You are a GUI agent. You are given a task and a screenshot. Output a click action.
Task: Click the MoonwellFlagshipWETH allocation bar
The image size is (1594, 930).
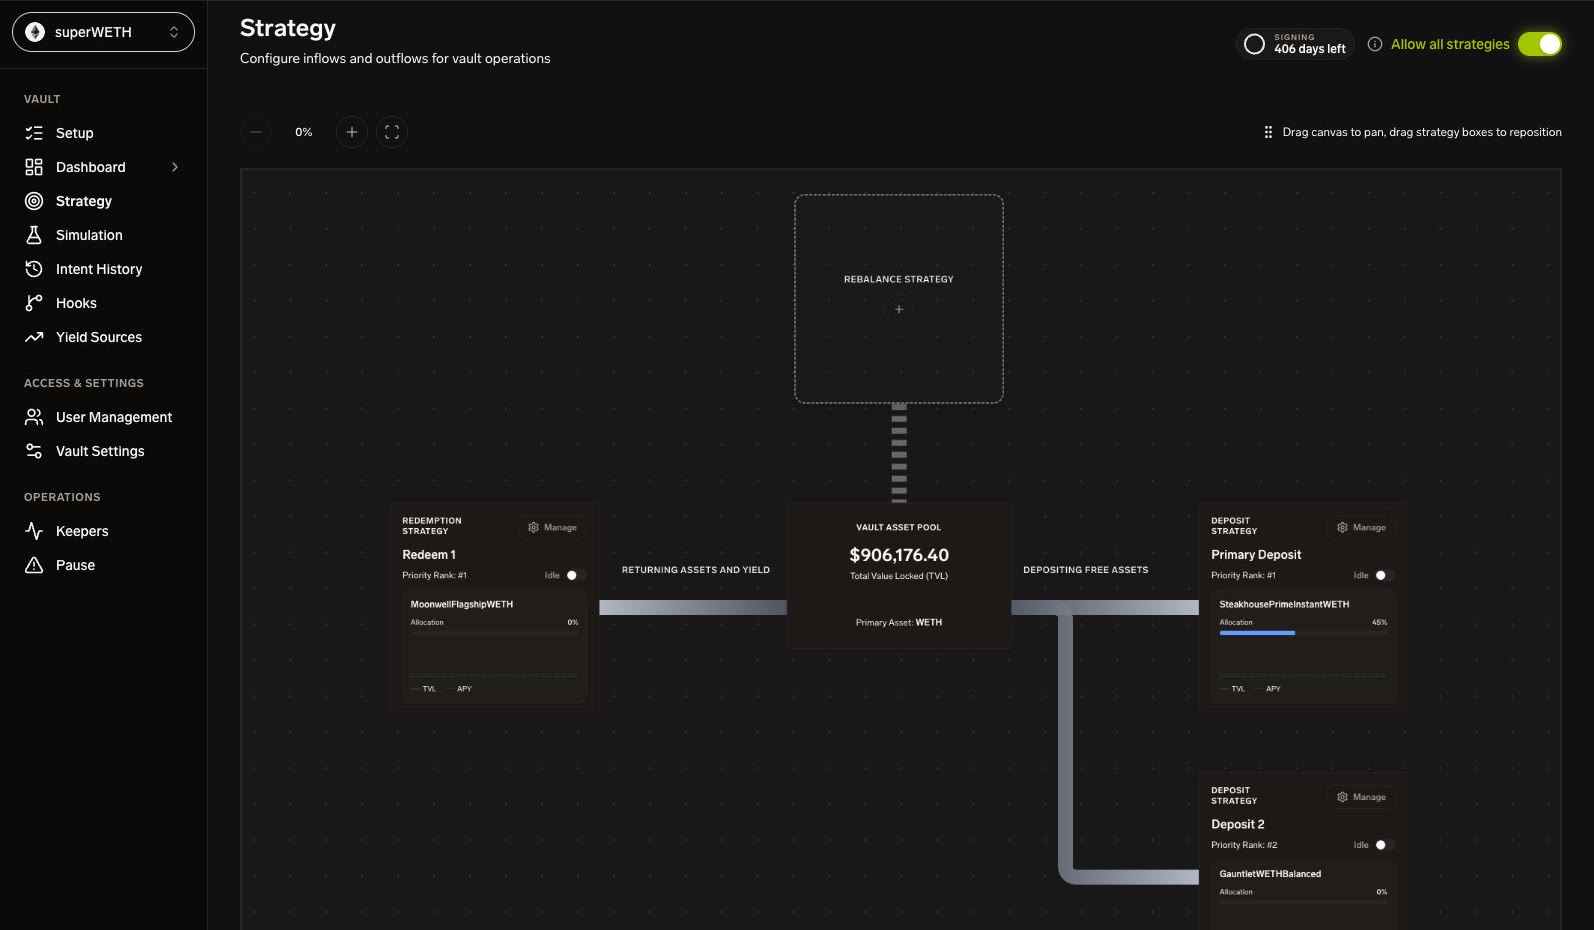pyautogui.click(x=494, y=633)
